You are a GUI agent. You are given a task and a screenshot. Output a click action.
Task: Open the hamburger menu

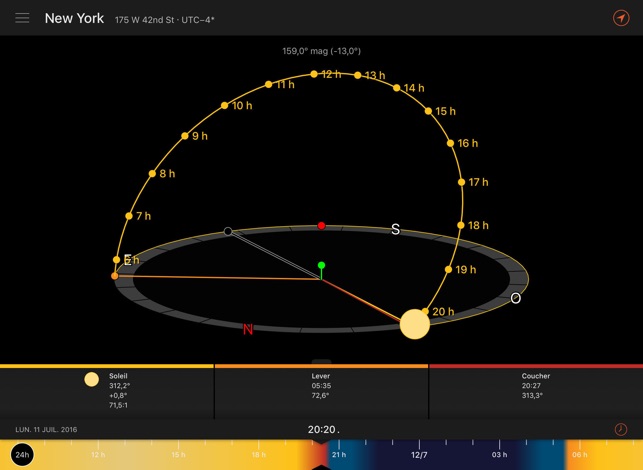(22, 18)
